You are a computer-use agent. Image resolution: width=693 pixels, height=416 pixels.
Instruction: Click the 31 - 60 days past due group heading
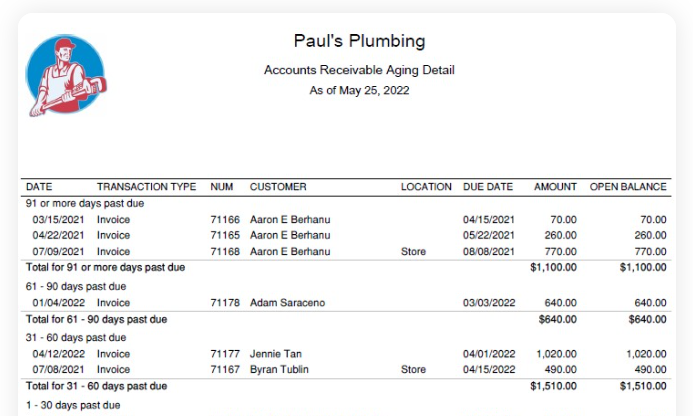(76, 338)
